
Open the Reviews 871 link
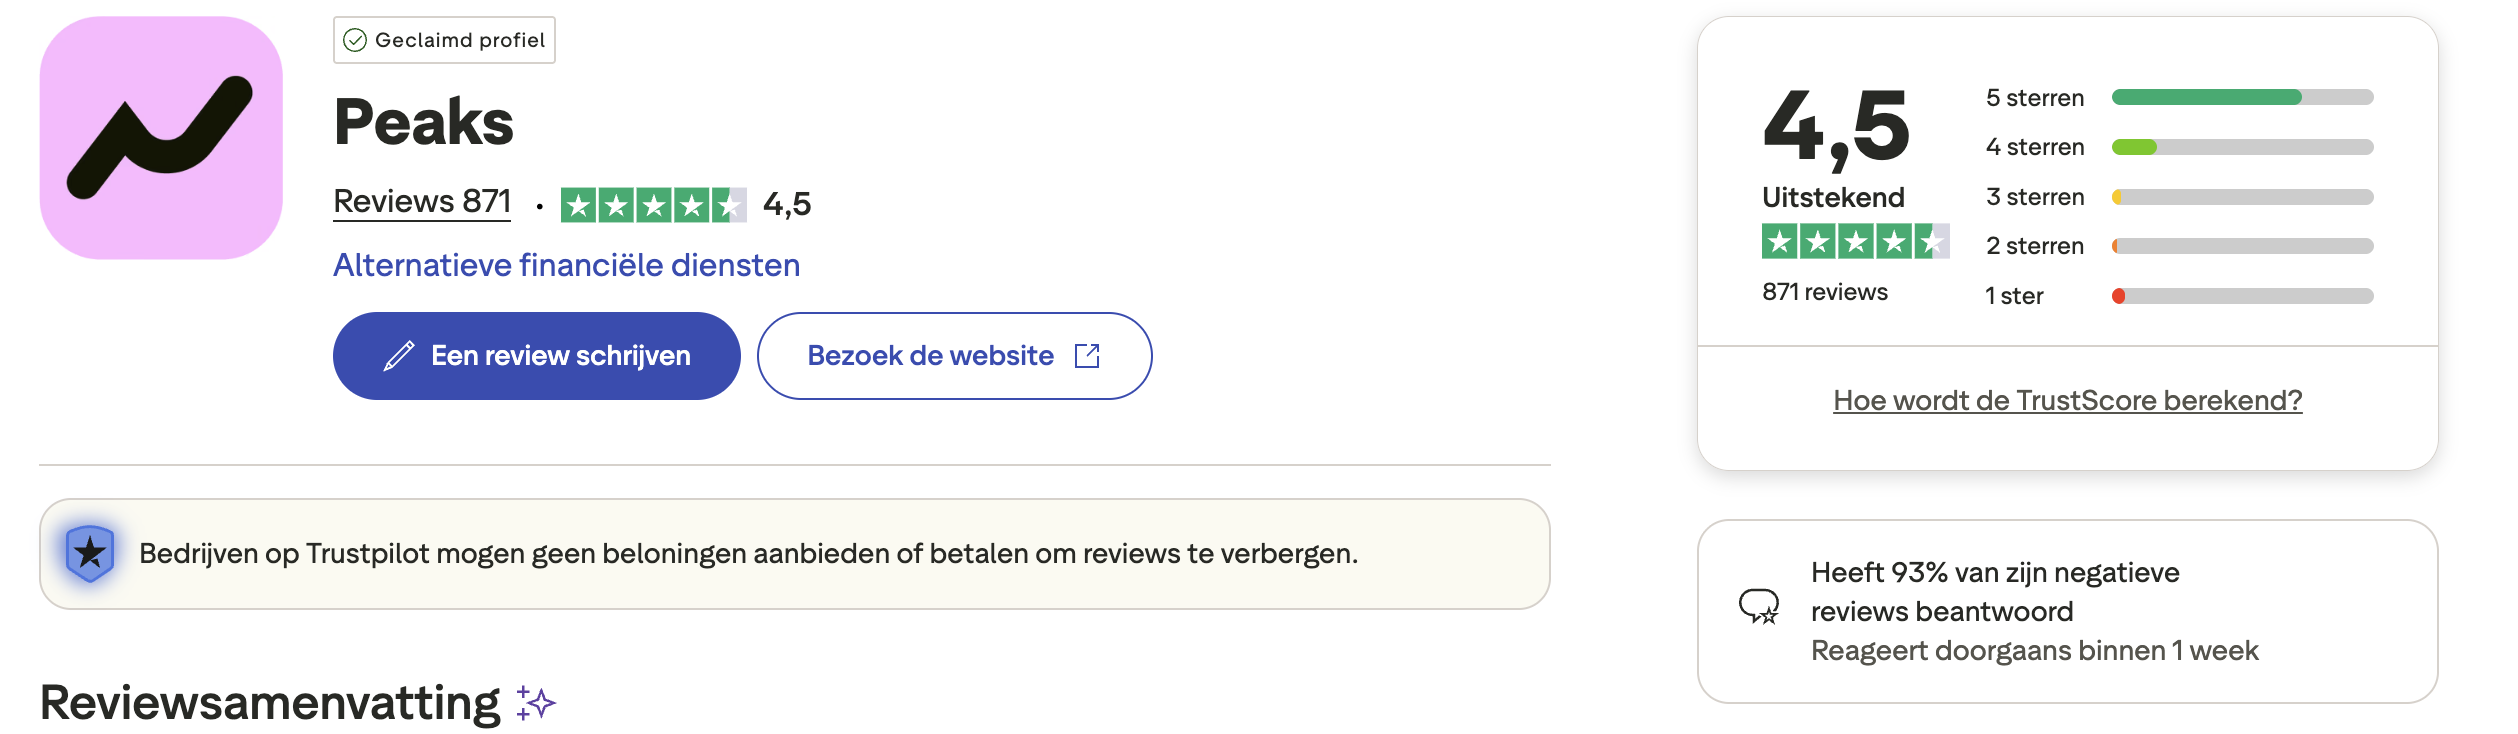[421, 202]
